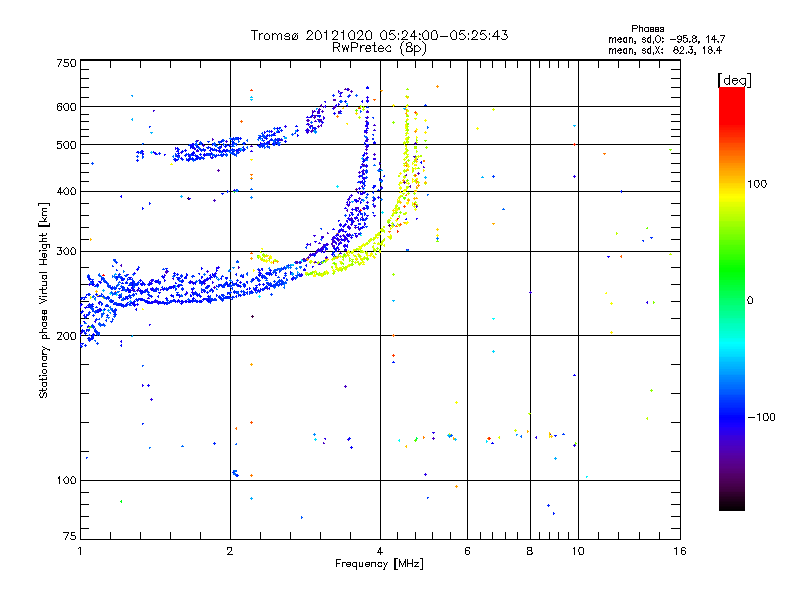Click the 'Frequency [MHz]' x-axis title

coord(379,564)
